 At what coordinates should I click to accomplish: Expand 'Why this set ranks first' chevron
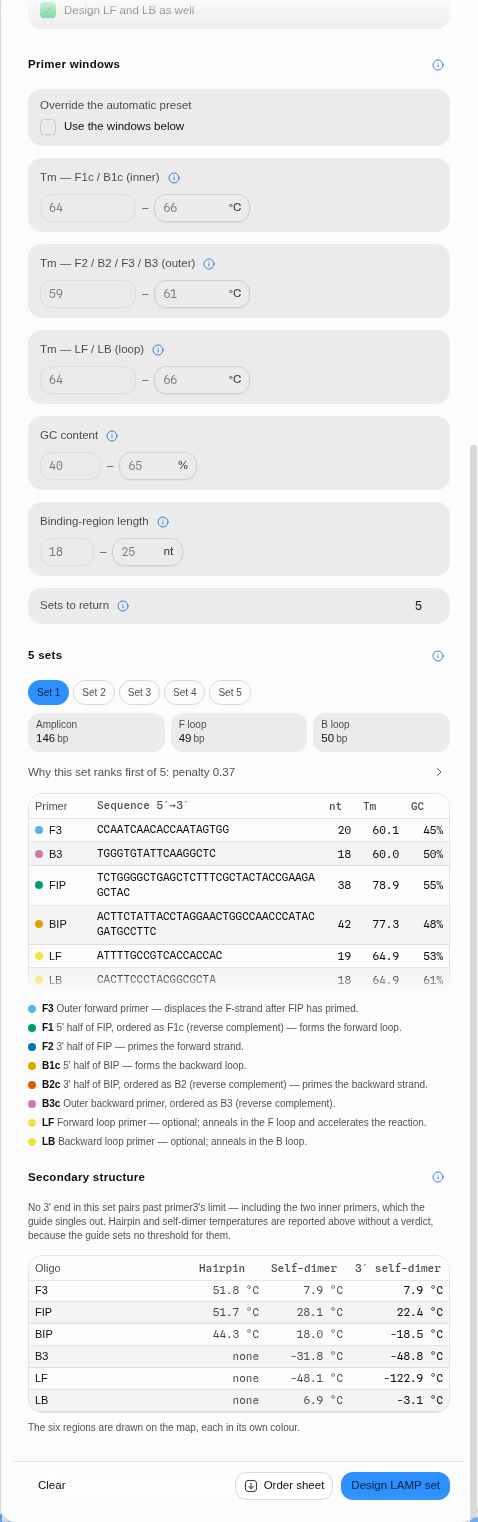(439, 772)
